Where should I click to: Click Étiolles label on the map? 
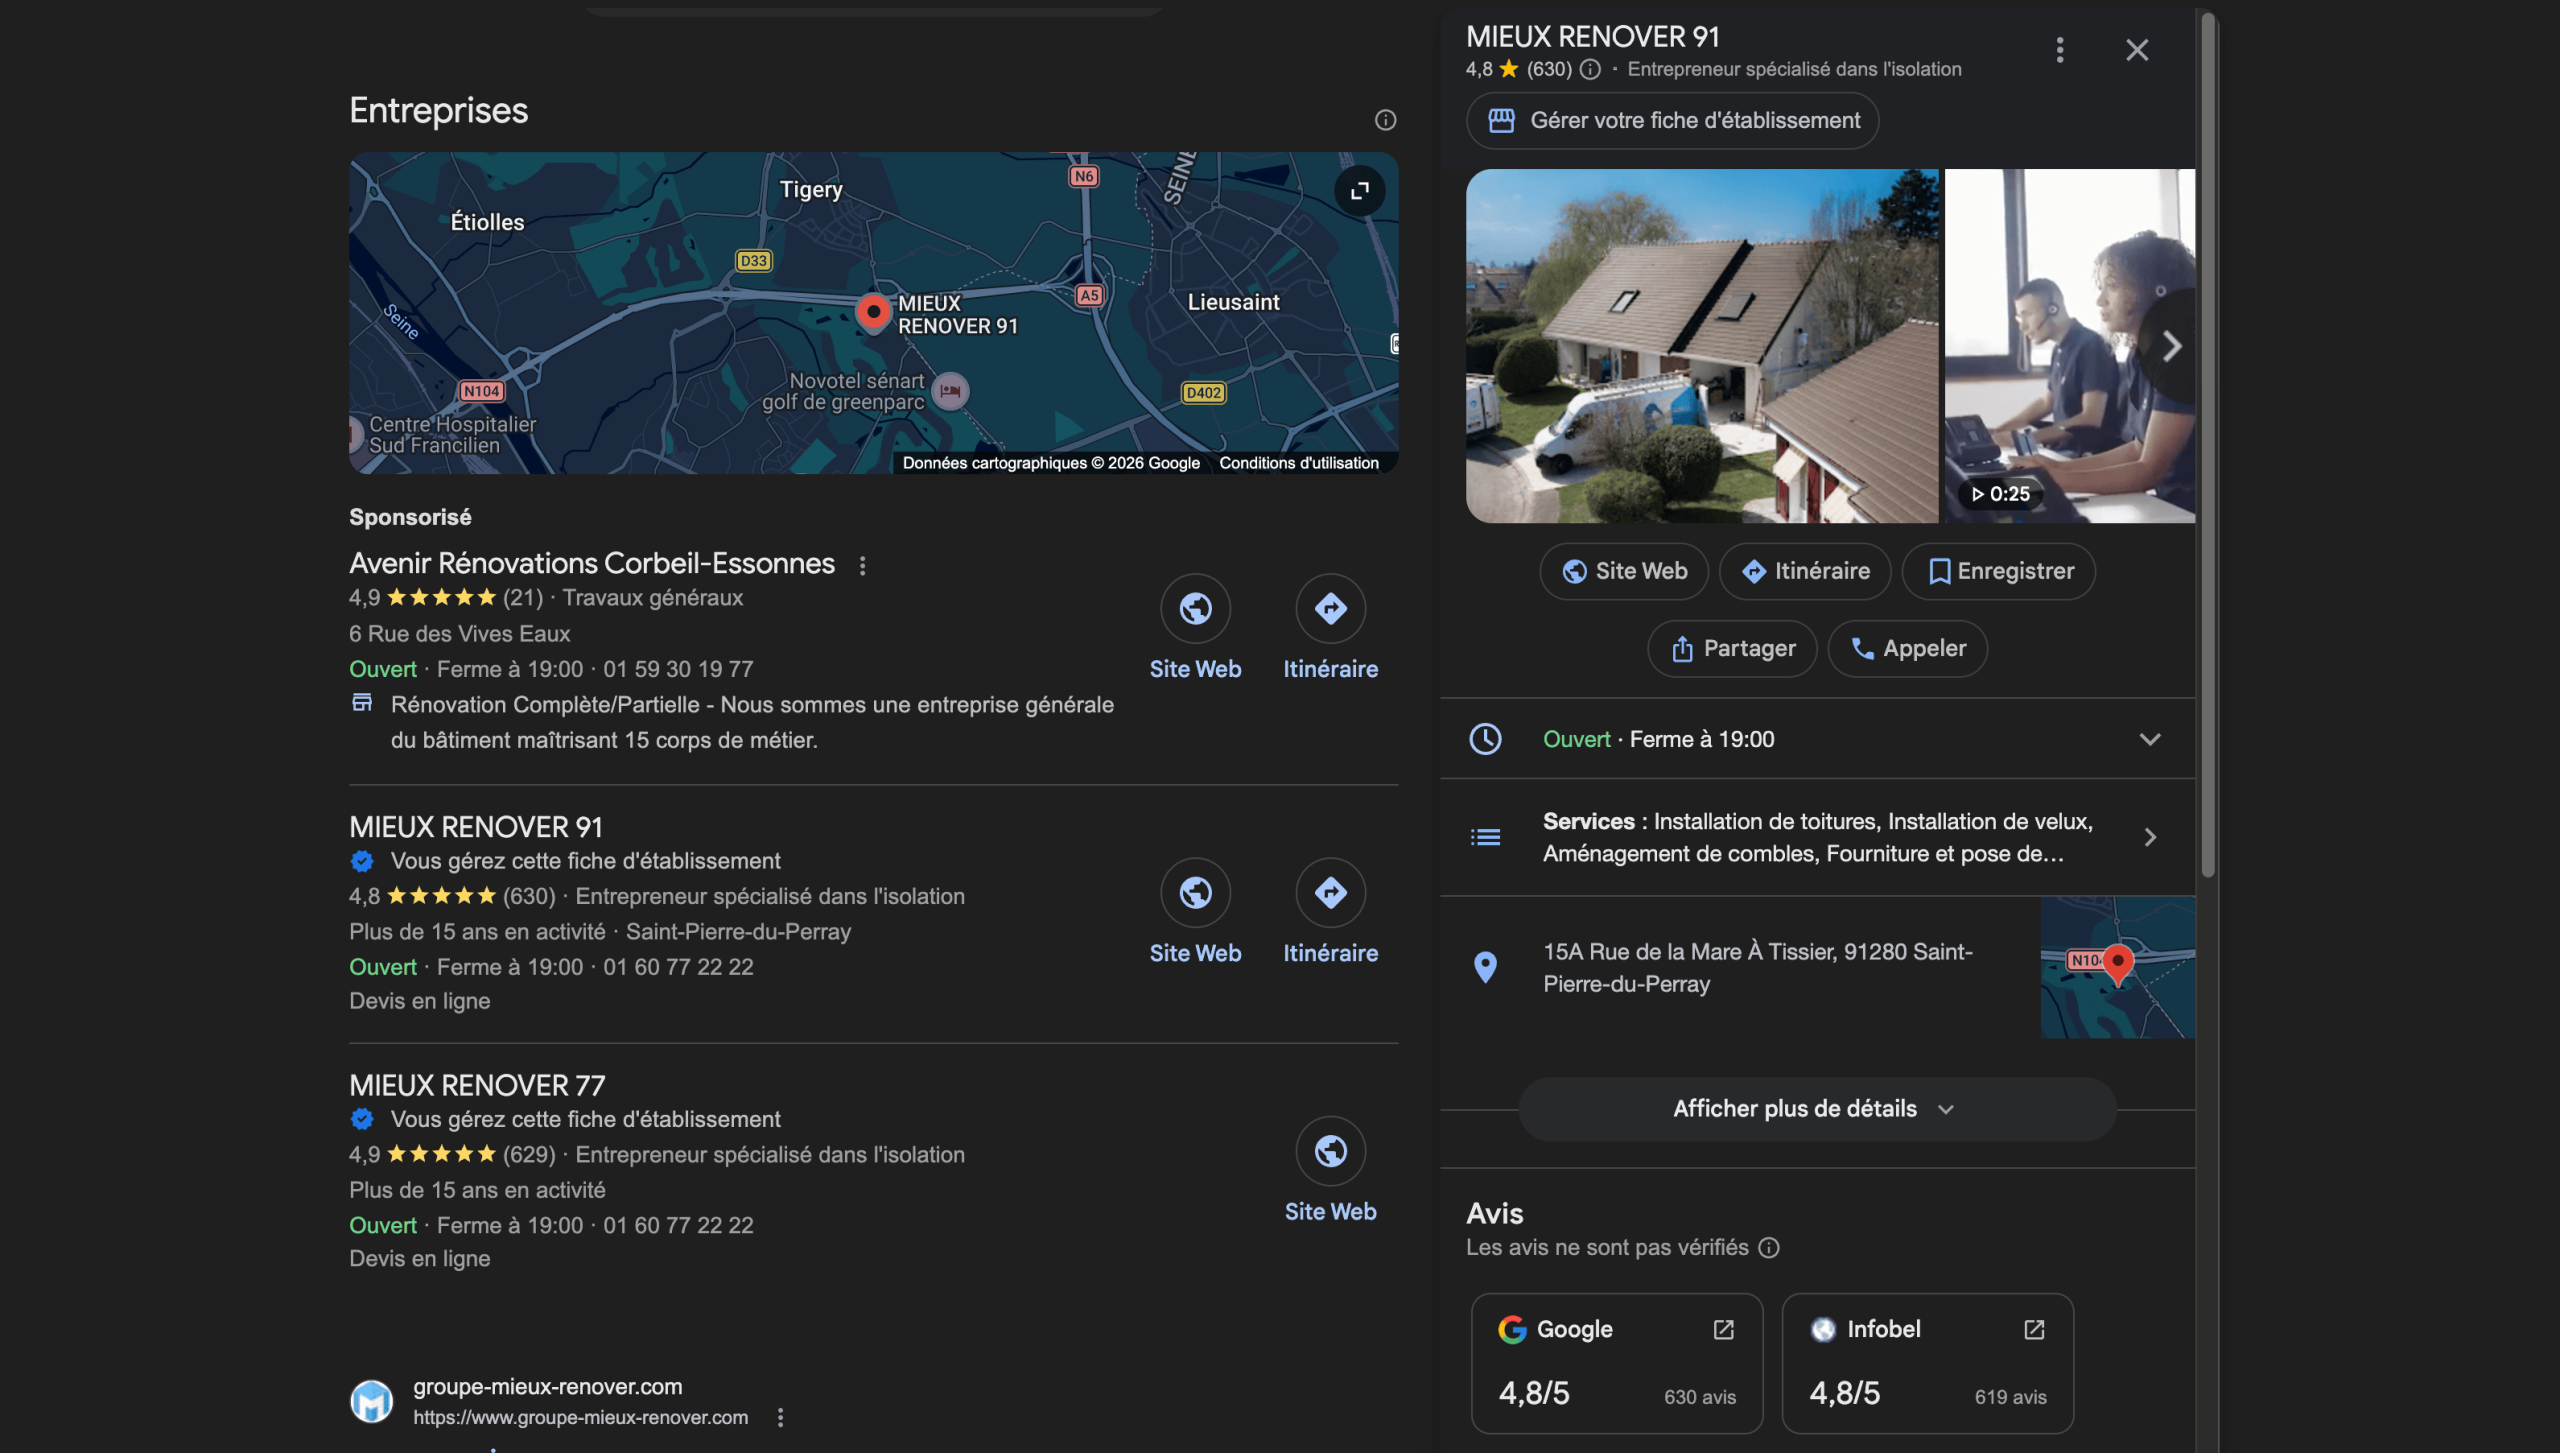click(x=487, y=222)
